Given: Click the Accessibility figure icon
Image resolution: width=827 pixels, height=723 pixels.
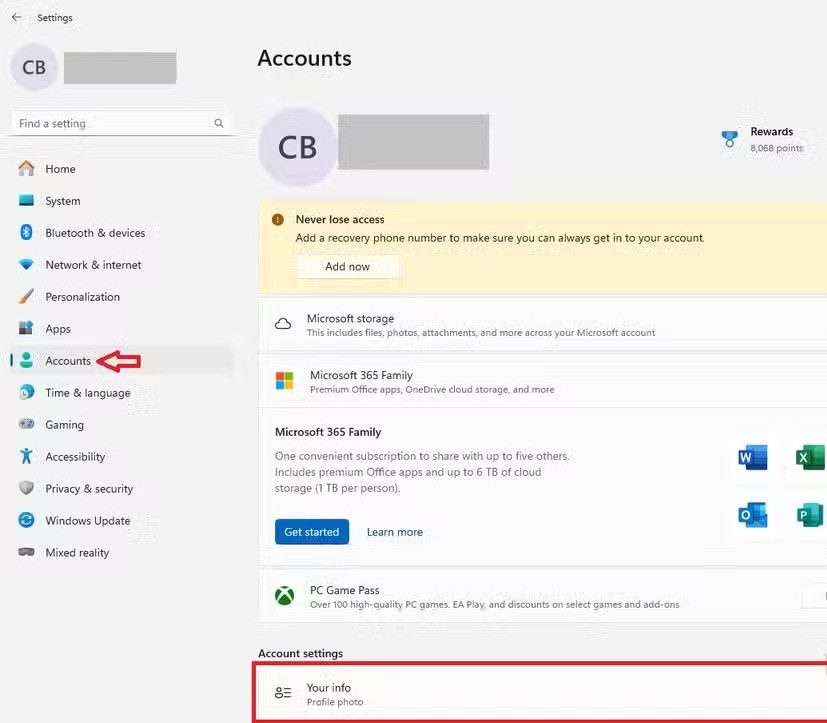Looking at the screenshot, I should click(26, 456).
